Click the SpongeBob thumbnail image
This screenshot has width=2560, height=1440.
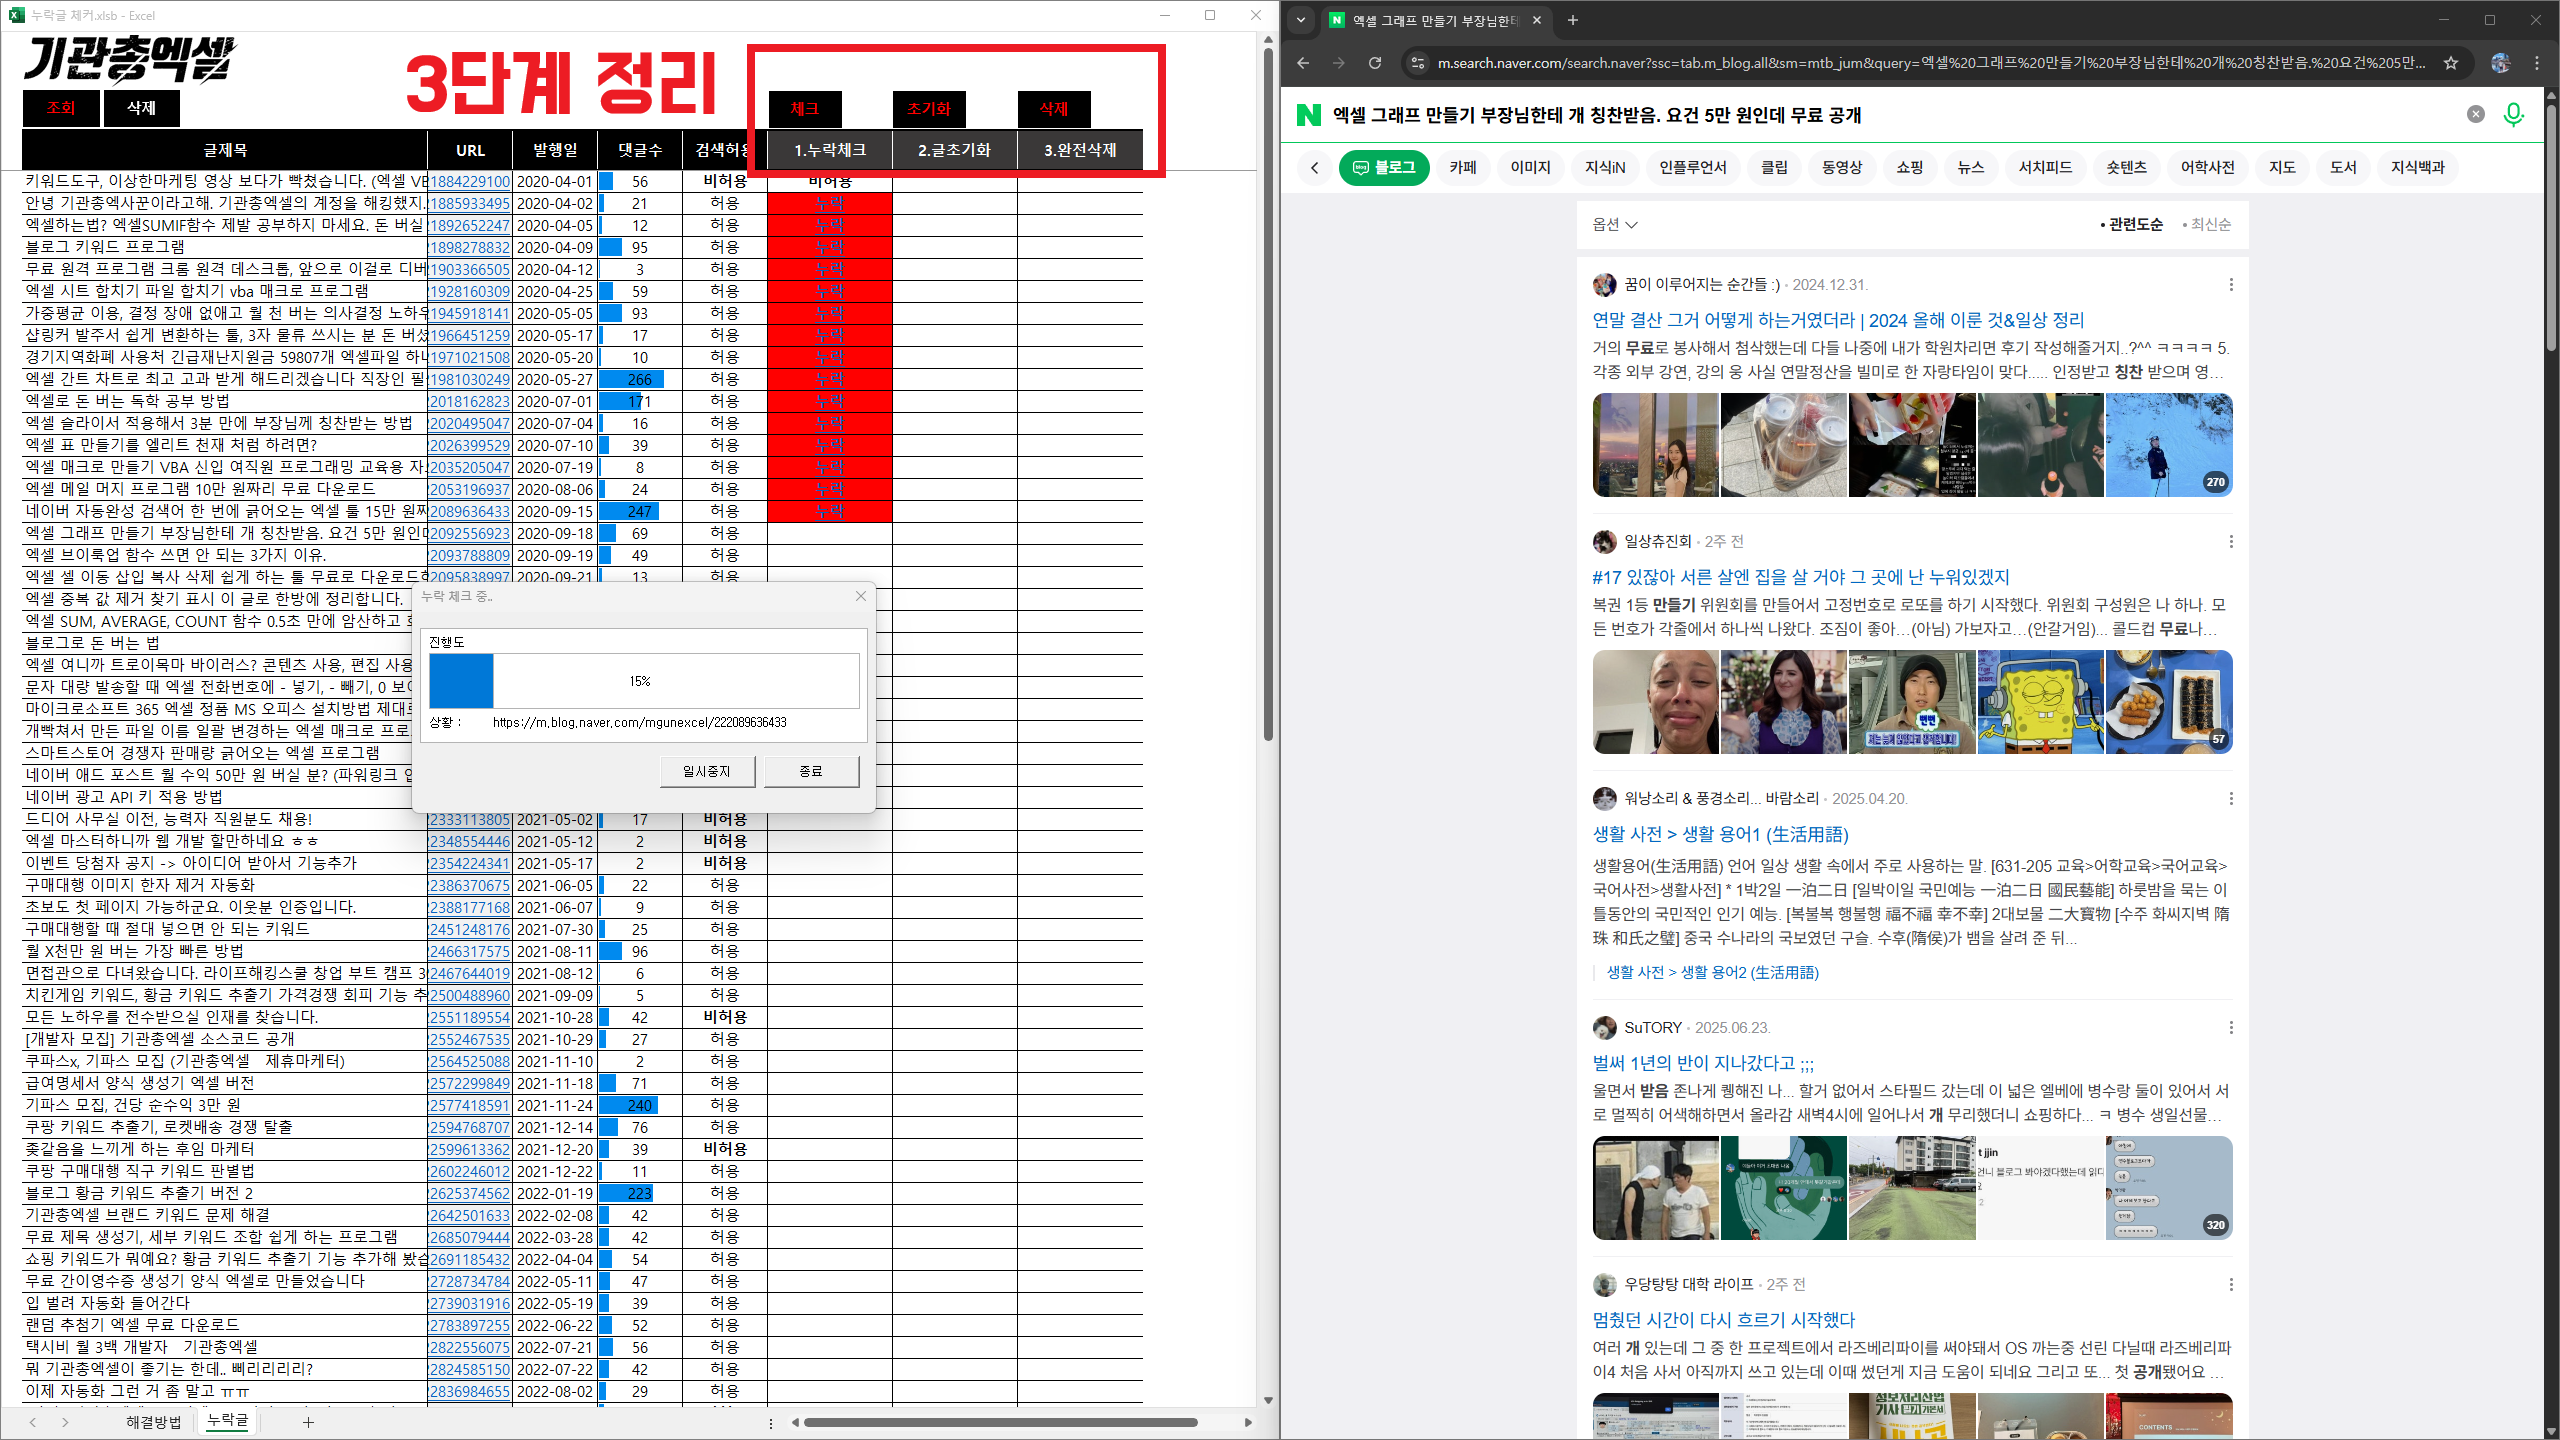[2040, 702]
